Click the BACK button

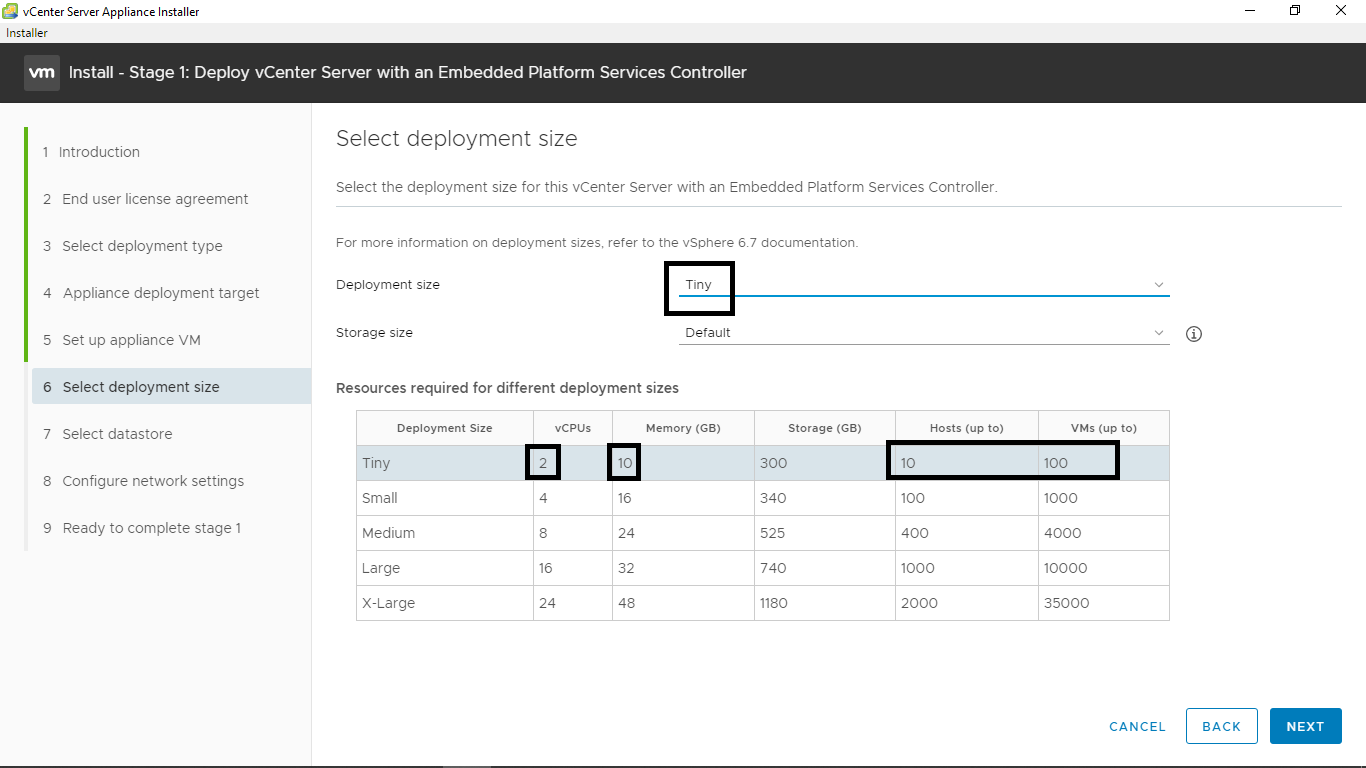(x=1221, y=727)
